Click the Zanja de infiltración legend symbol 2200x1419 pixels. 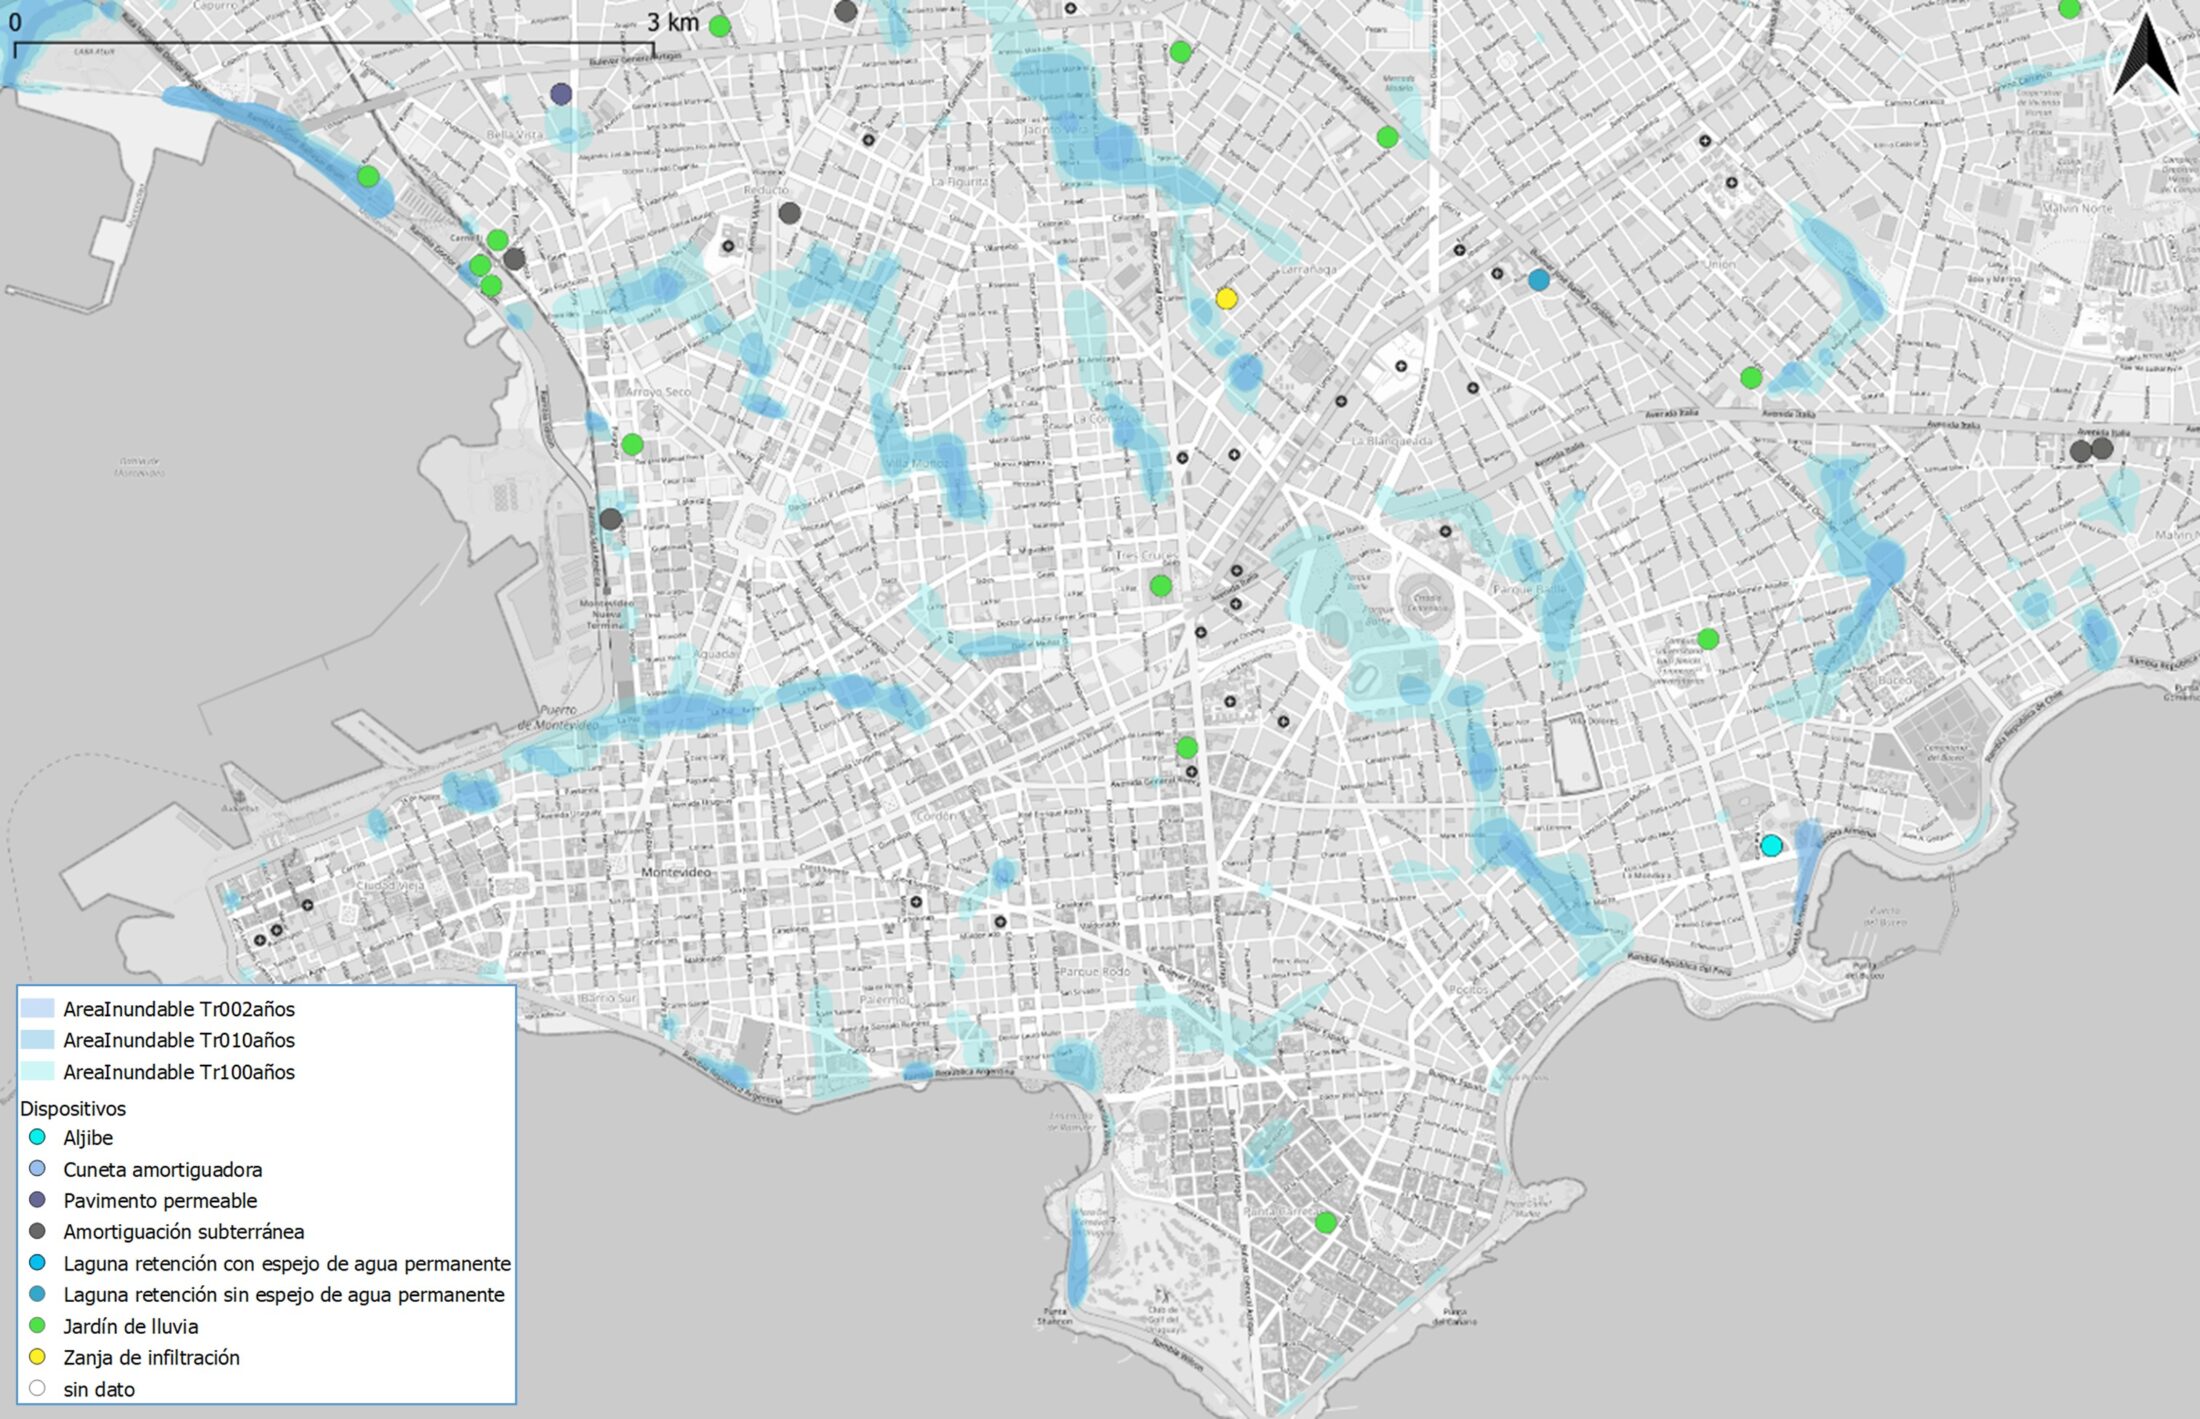(37, 1357)
